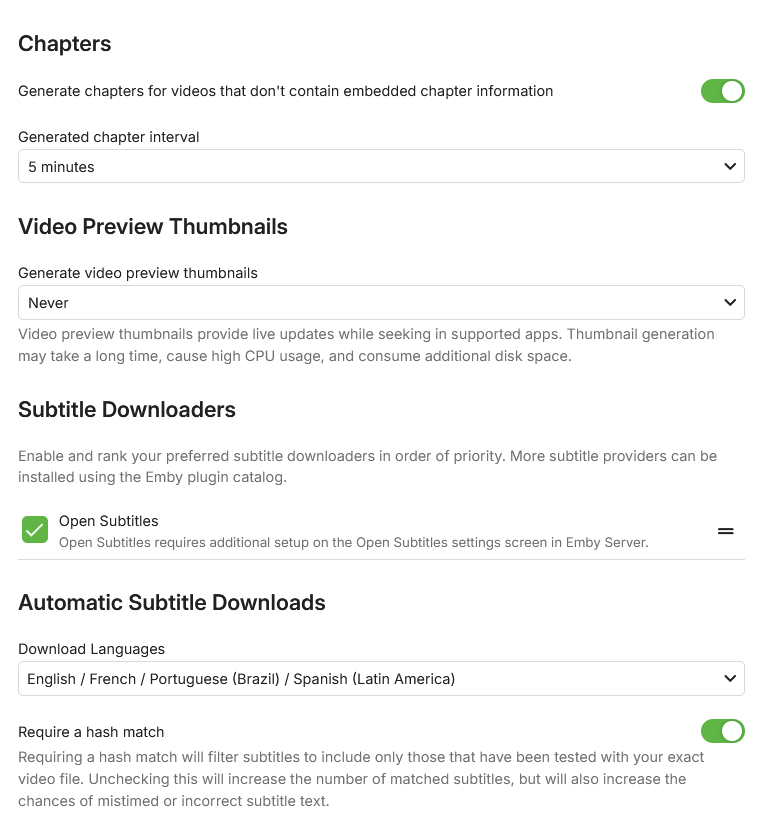Uncheck the Open Subtitles downloader checkbox
778x830 pixels.
(35, 530)
